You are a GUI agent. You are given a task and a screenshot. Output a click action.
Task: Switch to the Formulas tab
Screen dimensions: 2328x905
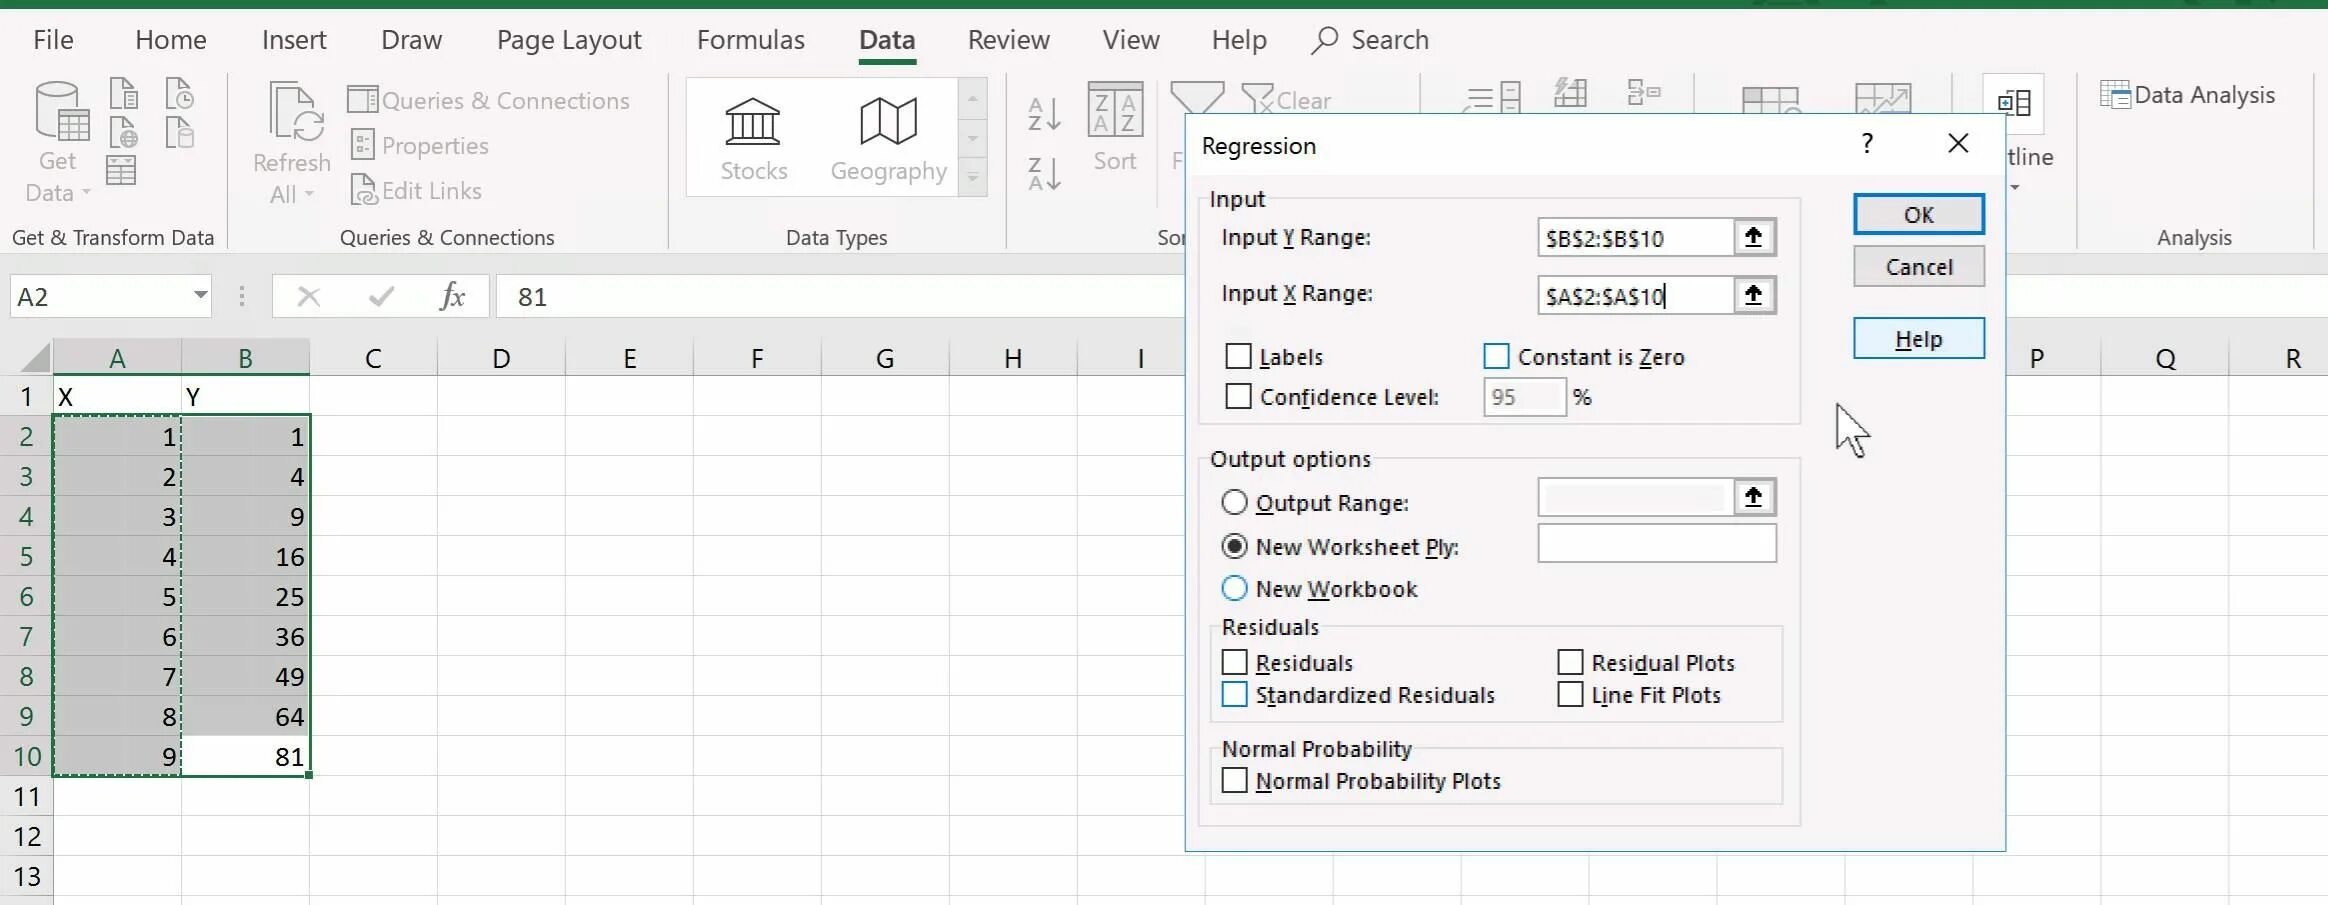750,40
